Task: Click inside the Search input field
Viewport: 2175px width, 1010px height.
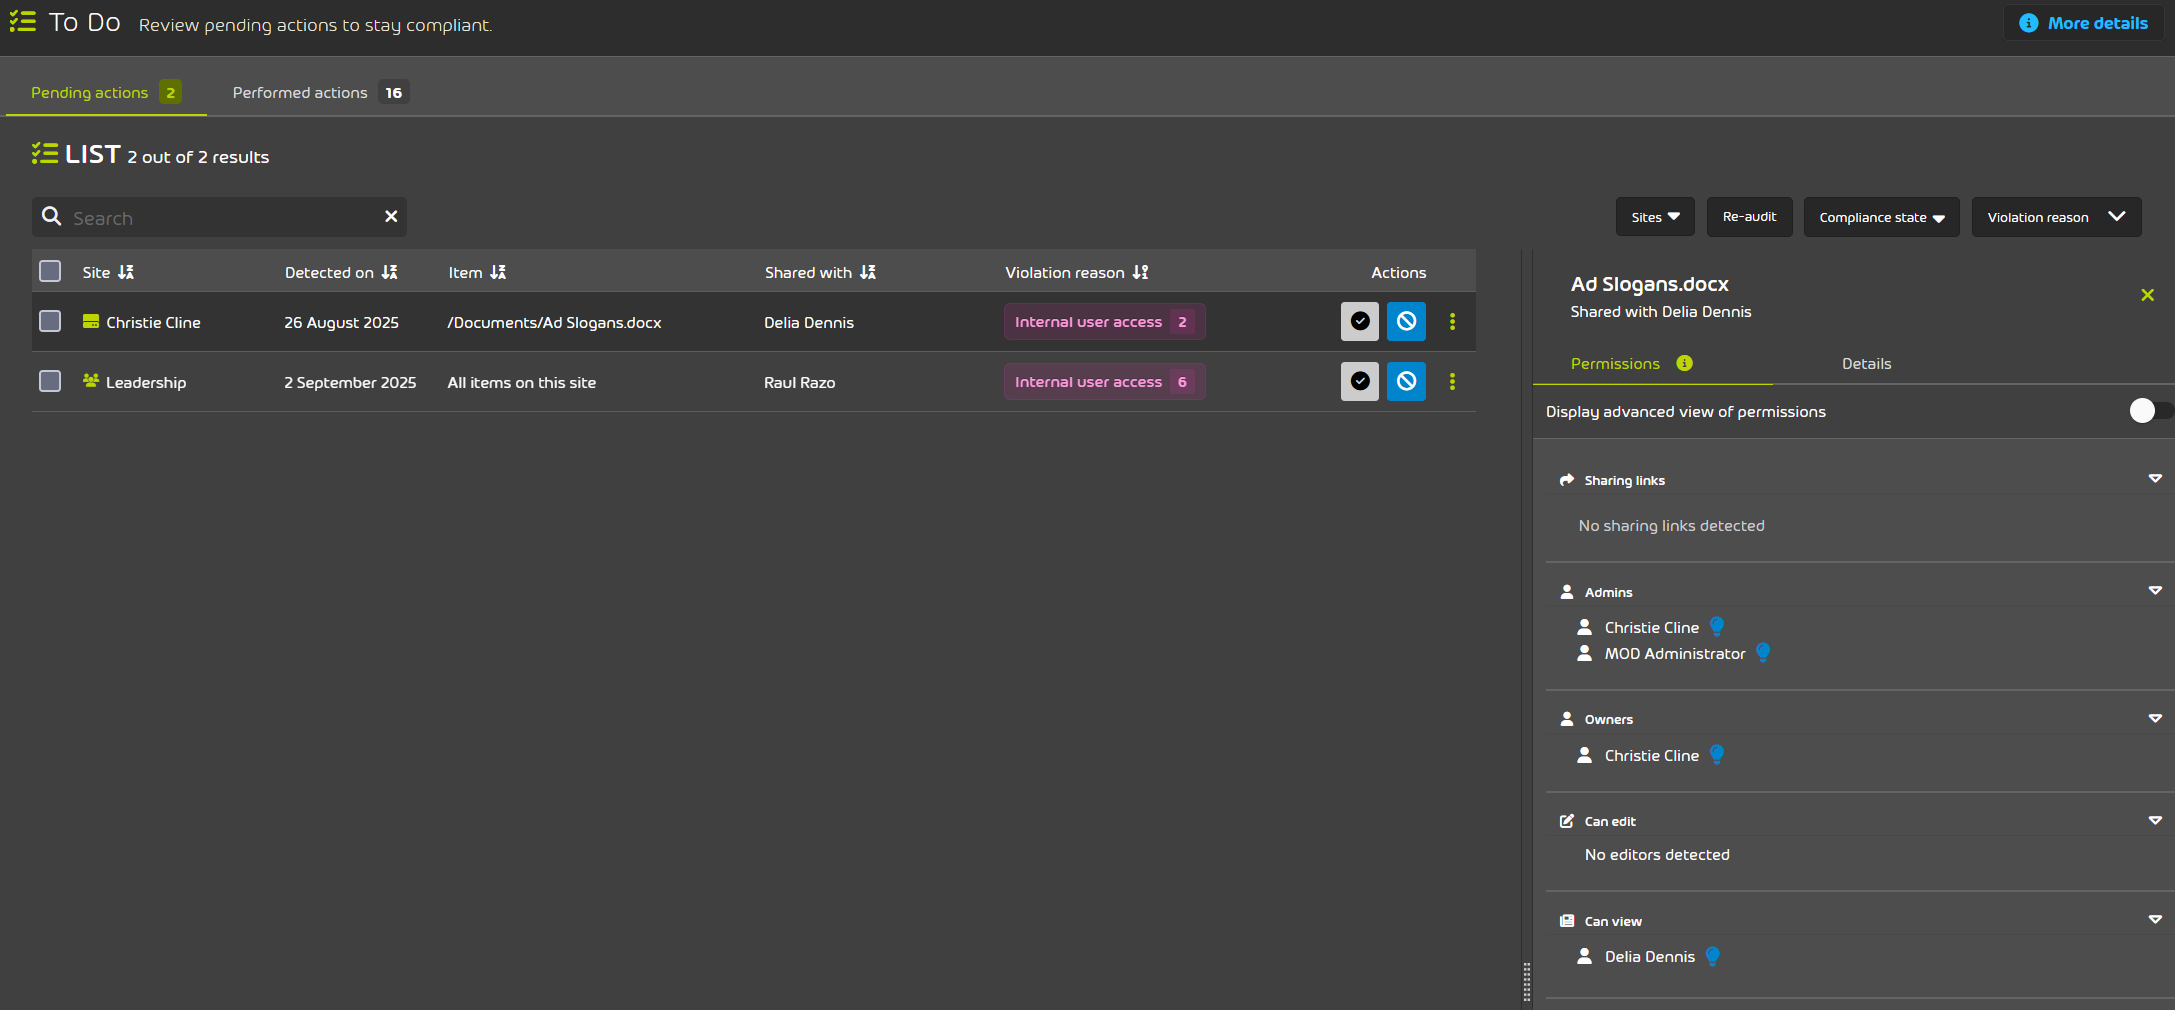Action: point(200,217)
